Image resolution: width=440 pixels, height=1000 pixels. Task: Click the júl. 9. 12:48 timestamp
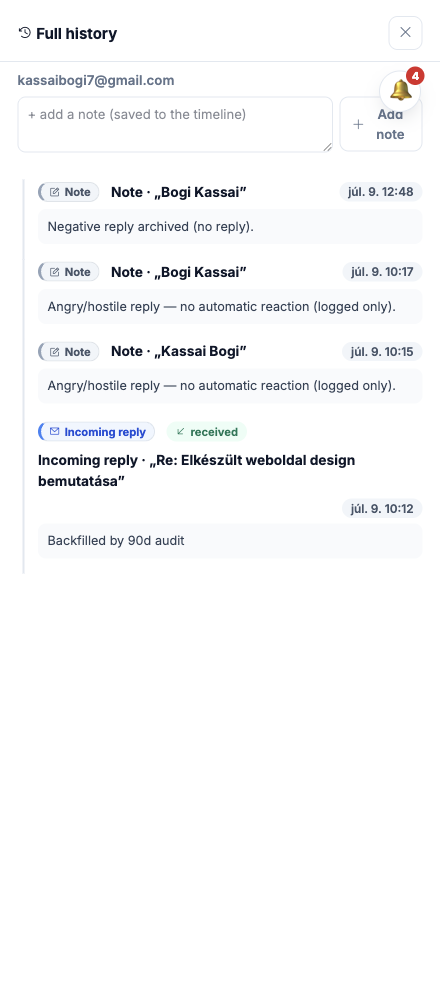tap(381, 192)
